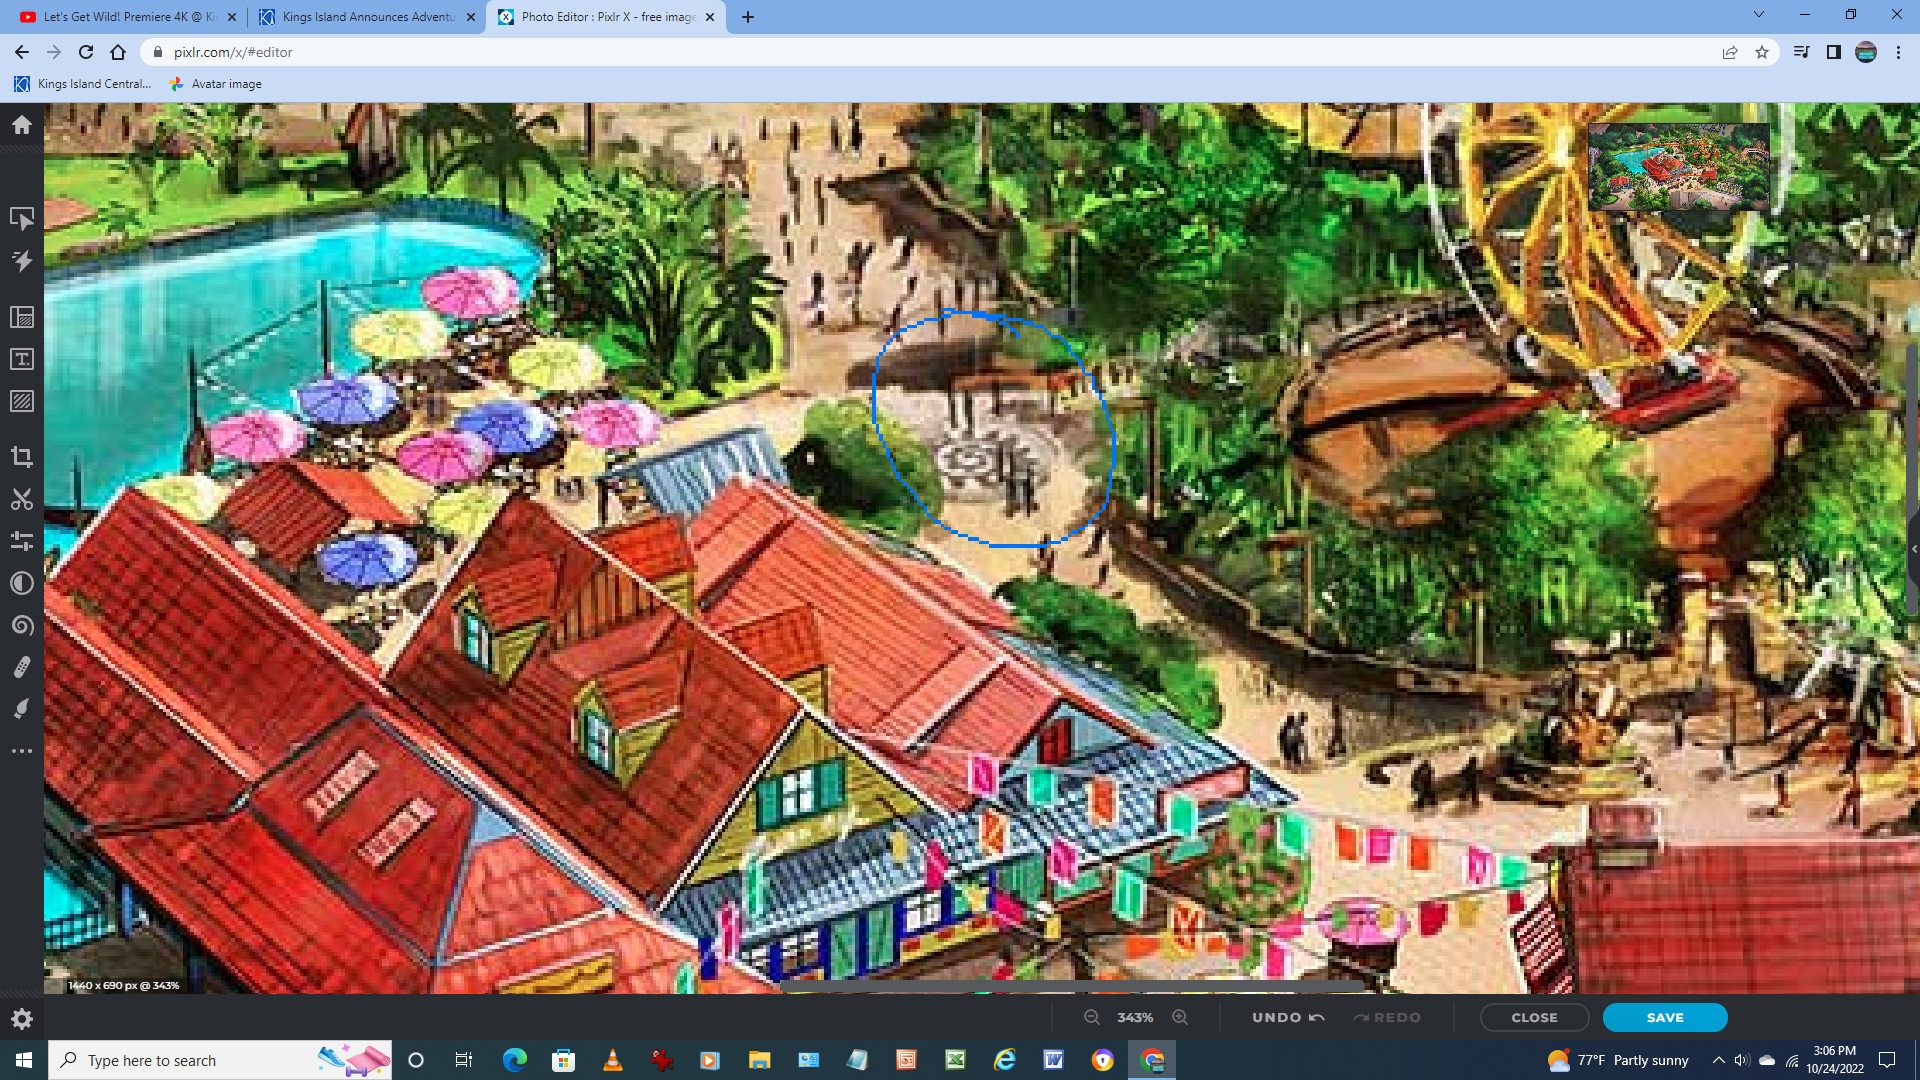1920x1080 pixels.
Task: Zoom in with the magnifier plus icon
Action: [1180, 1017]
